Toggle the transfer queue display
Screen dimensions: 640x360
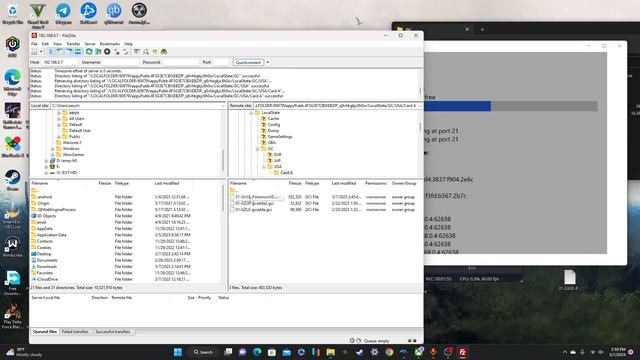point(78,52)
